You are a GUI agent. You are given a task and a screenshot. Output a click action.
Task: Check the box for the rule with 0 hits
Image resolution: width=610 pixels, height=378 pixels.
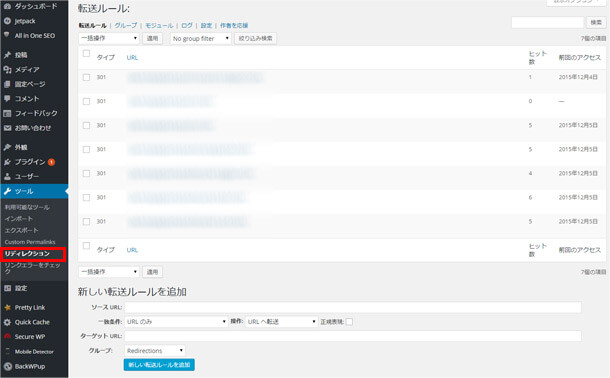coord(86,101)
